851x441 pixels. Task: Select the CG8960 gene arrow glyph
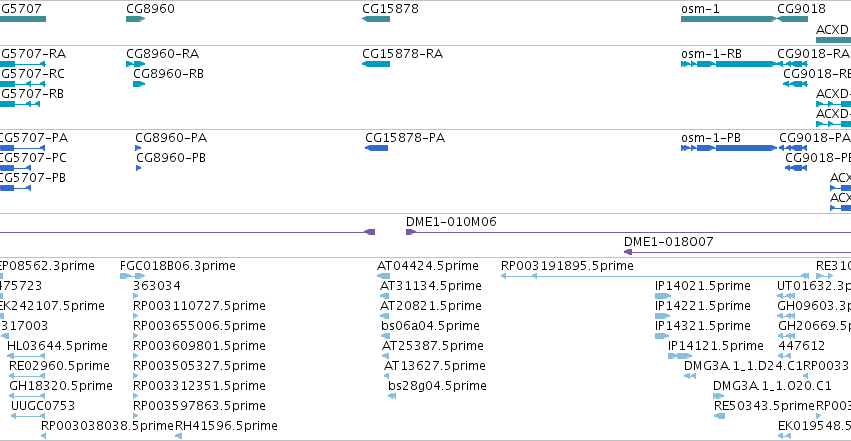click(136, 19)
